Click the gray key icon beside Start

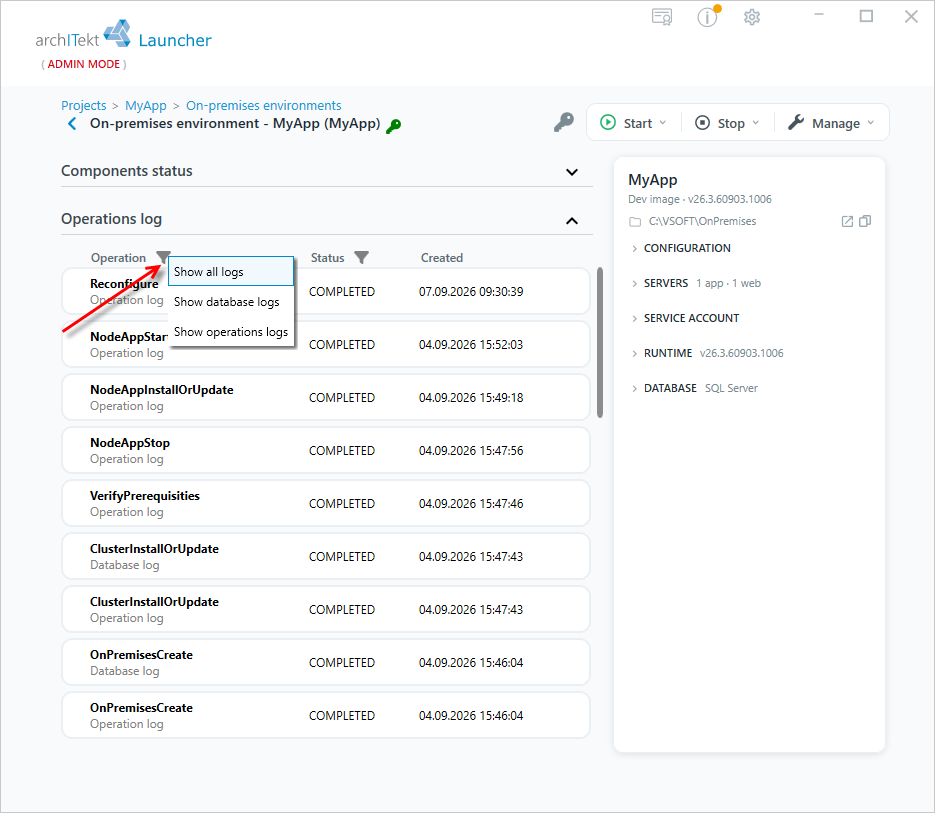coord(564,122)
